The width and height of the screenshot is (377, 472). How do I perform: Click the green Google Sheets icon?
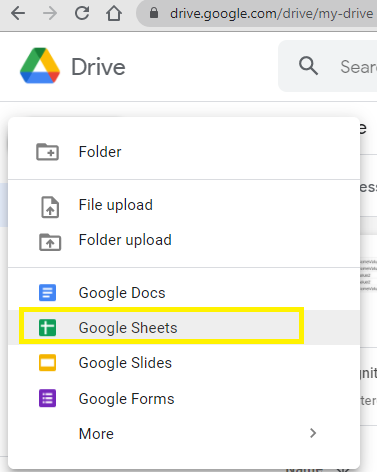(x=47, y=327)
